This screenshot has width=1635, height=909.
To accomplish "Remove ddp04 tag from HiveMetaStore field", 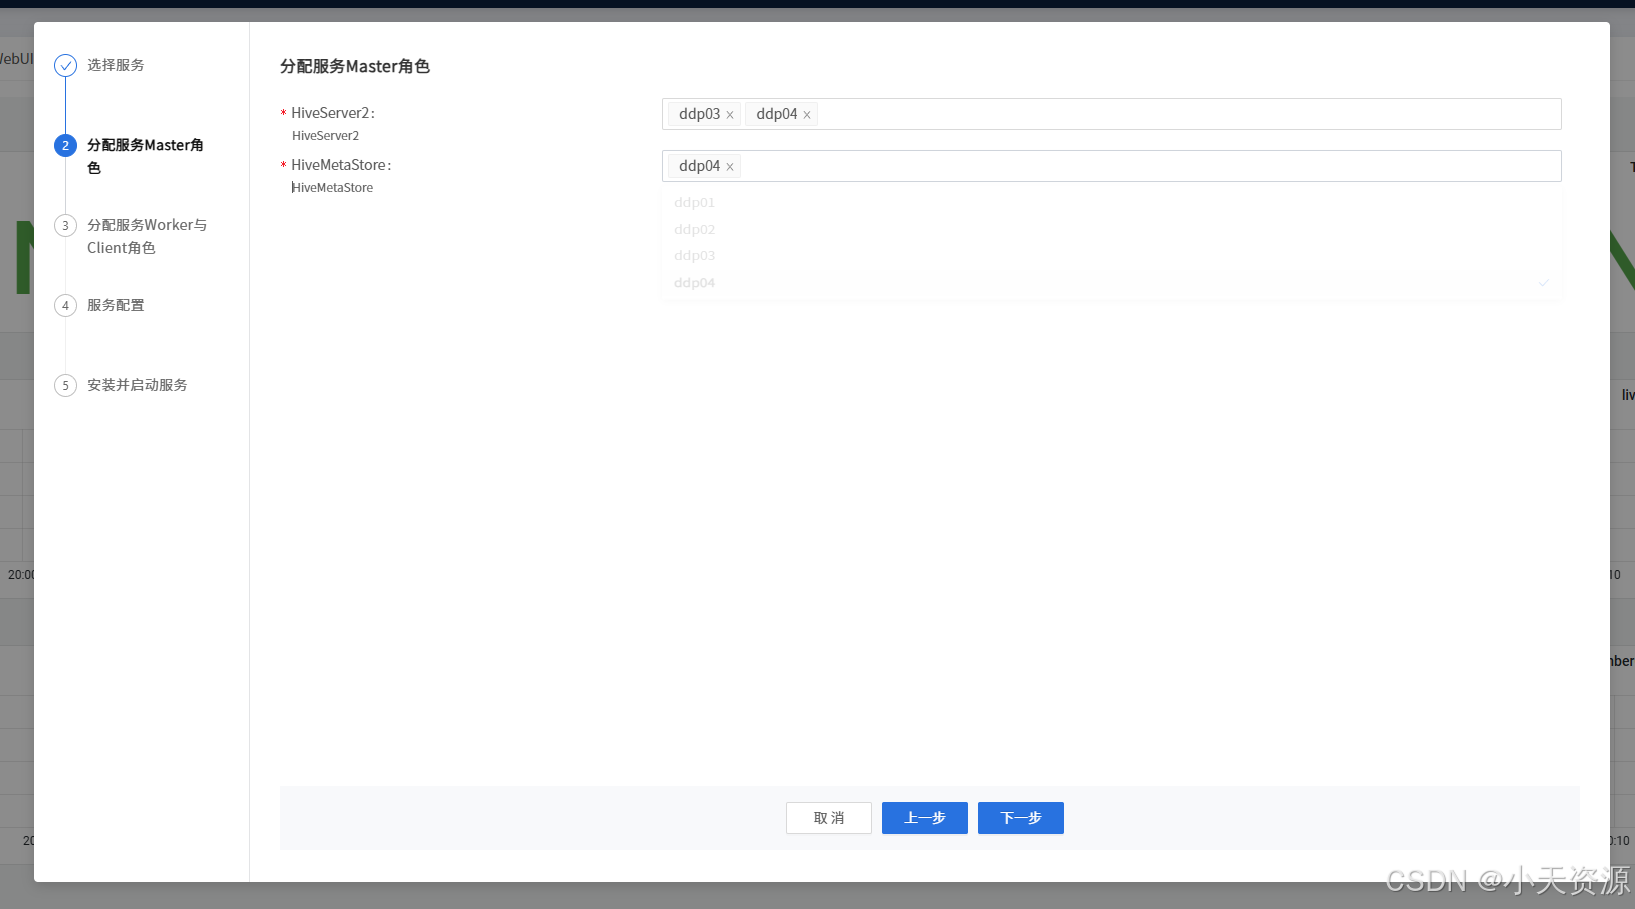I will tap(730, 167).
